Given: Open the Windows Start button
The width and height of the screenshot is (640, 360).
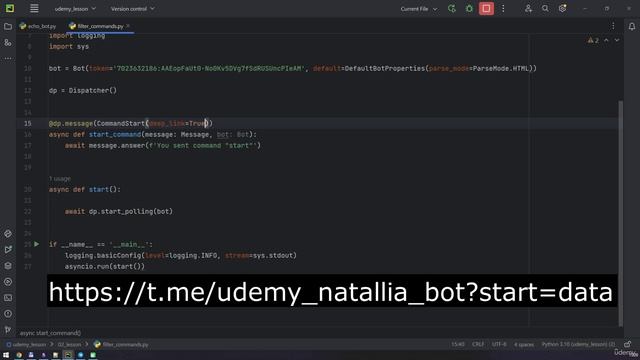Looking at the screenshot, I should coord(6,355).
